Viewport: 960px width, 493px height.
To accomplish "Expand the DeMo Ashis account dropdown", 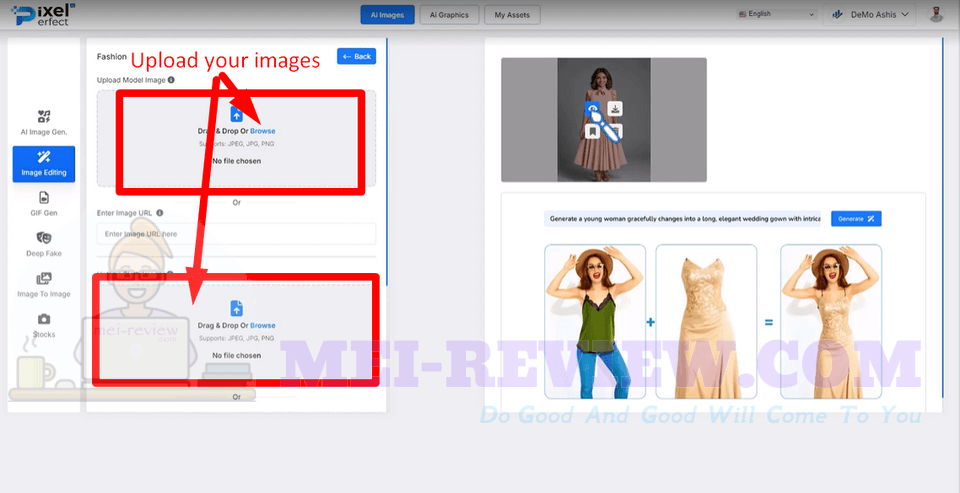I will (870, 14).
